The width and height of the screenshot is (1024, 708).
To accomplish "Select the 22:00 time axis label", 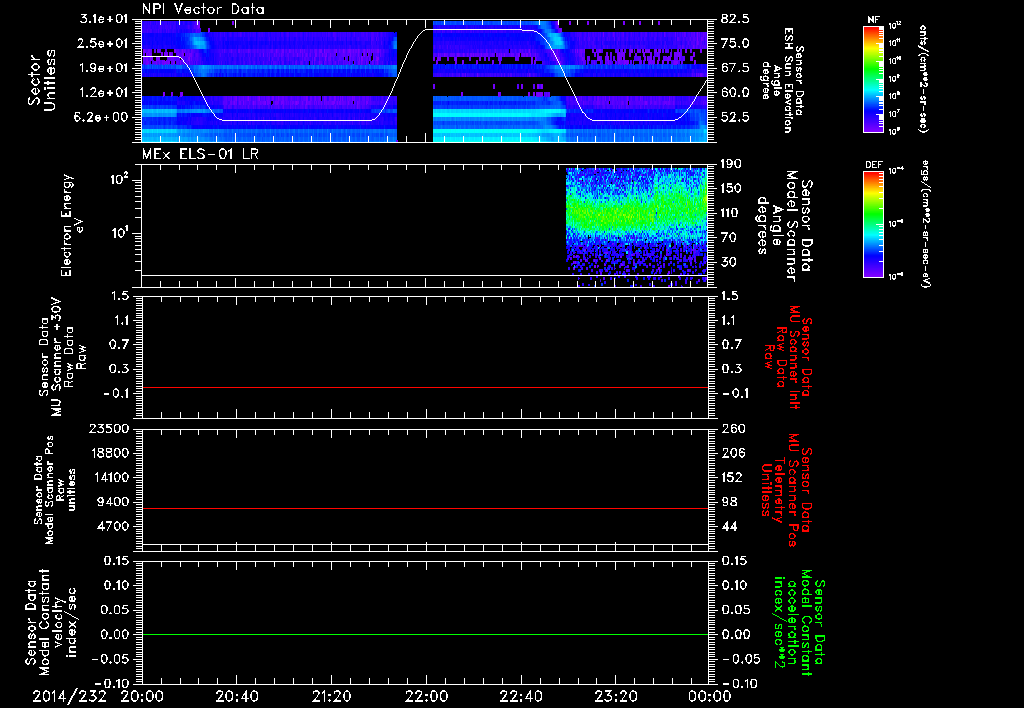I will click(x=426, y=695).
